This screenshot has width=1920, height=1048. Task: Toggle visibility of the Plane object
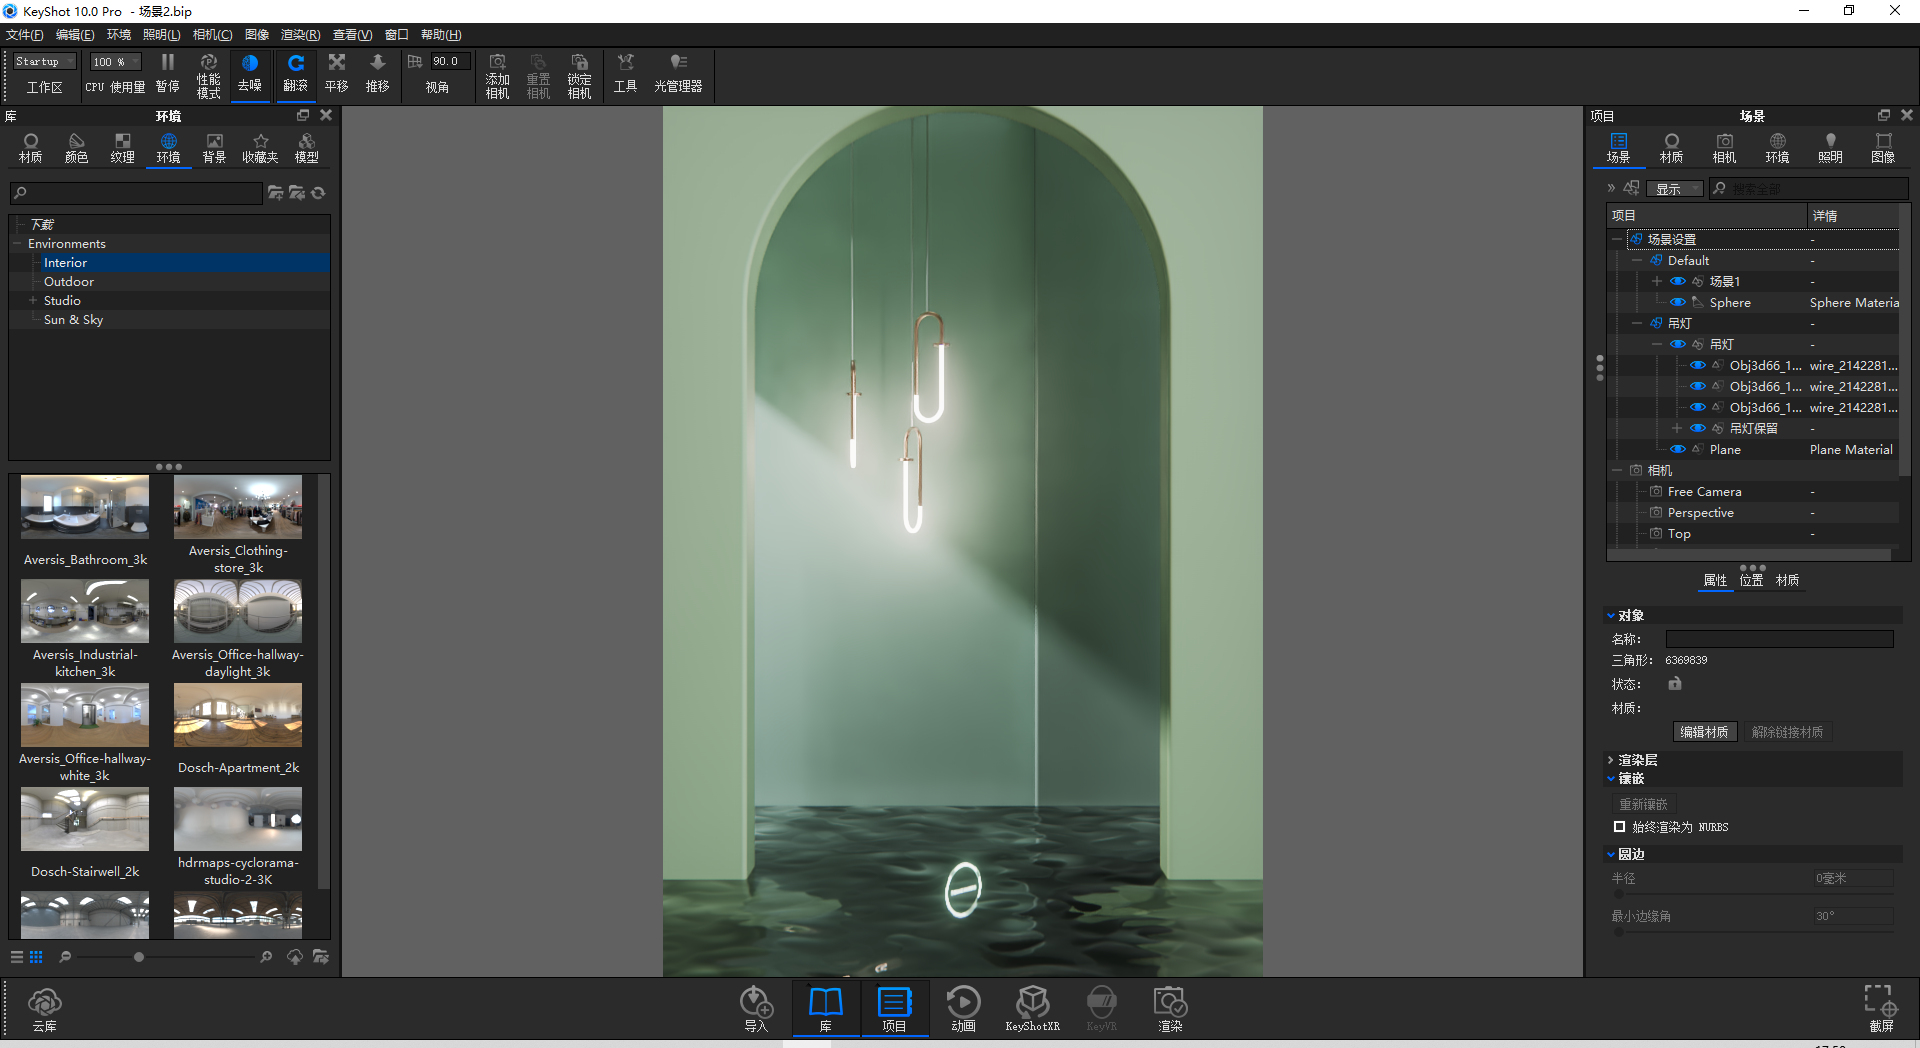[1678, 449]
